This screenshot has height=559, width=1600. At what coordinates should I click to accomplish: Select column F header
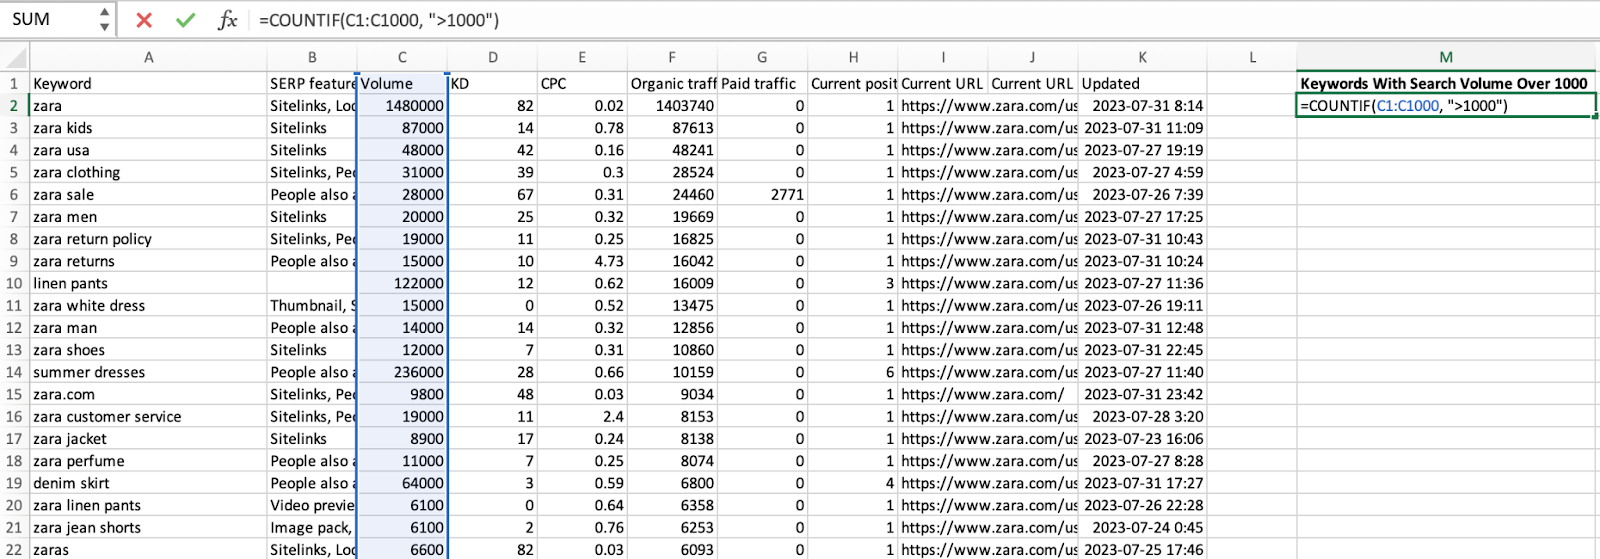click(x=672, y=57)
